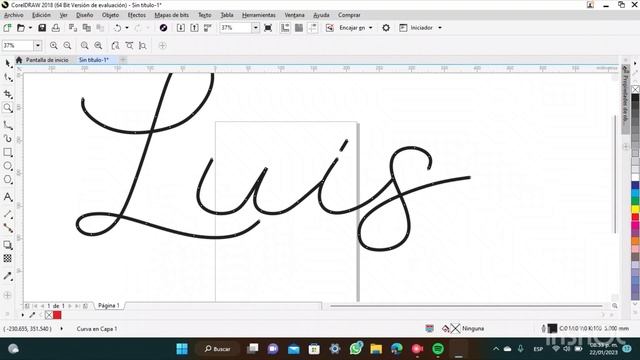Open the Archivo menu
The height and width of the screenshot is (360, 640).
[13, 15]
